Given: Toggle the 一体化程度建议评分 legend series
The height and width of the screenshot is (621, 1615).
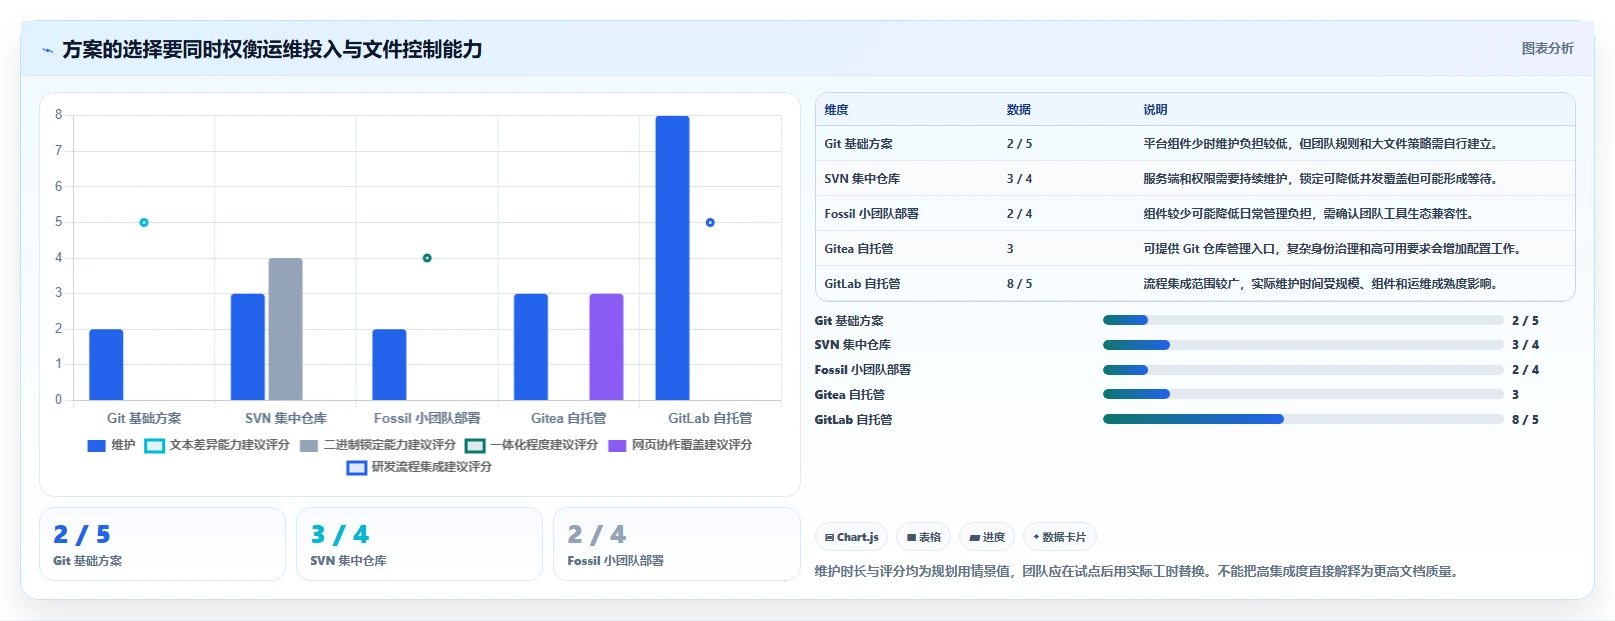Looking at the screenshot, I should (x=532, y=445).
